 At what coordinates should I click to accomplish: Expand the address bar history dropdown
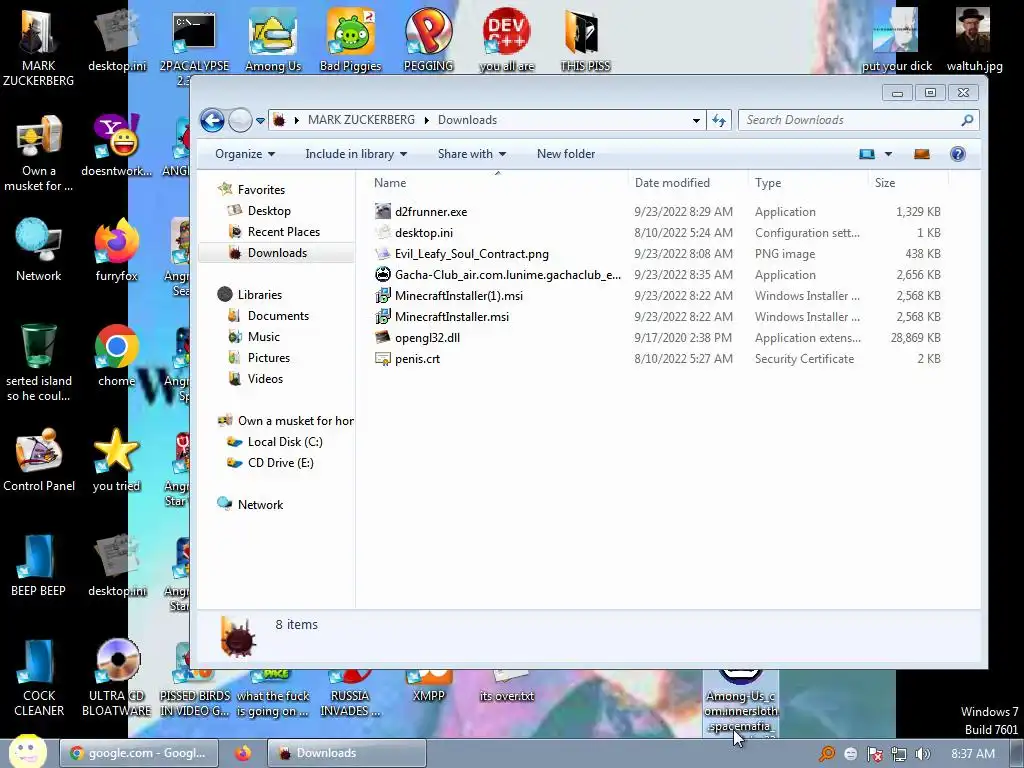696,120
